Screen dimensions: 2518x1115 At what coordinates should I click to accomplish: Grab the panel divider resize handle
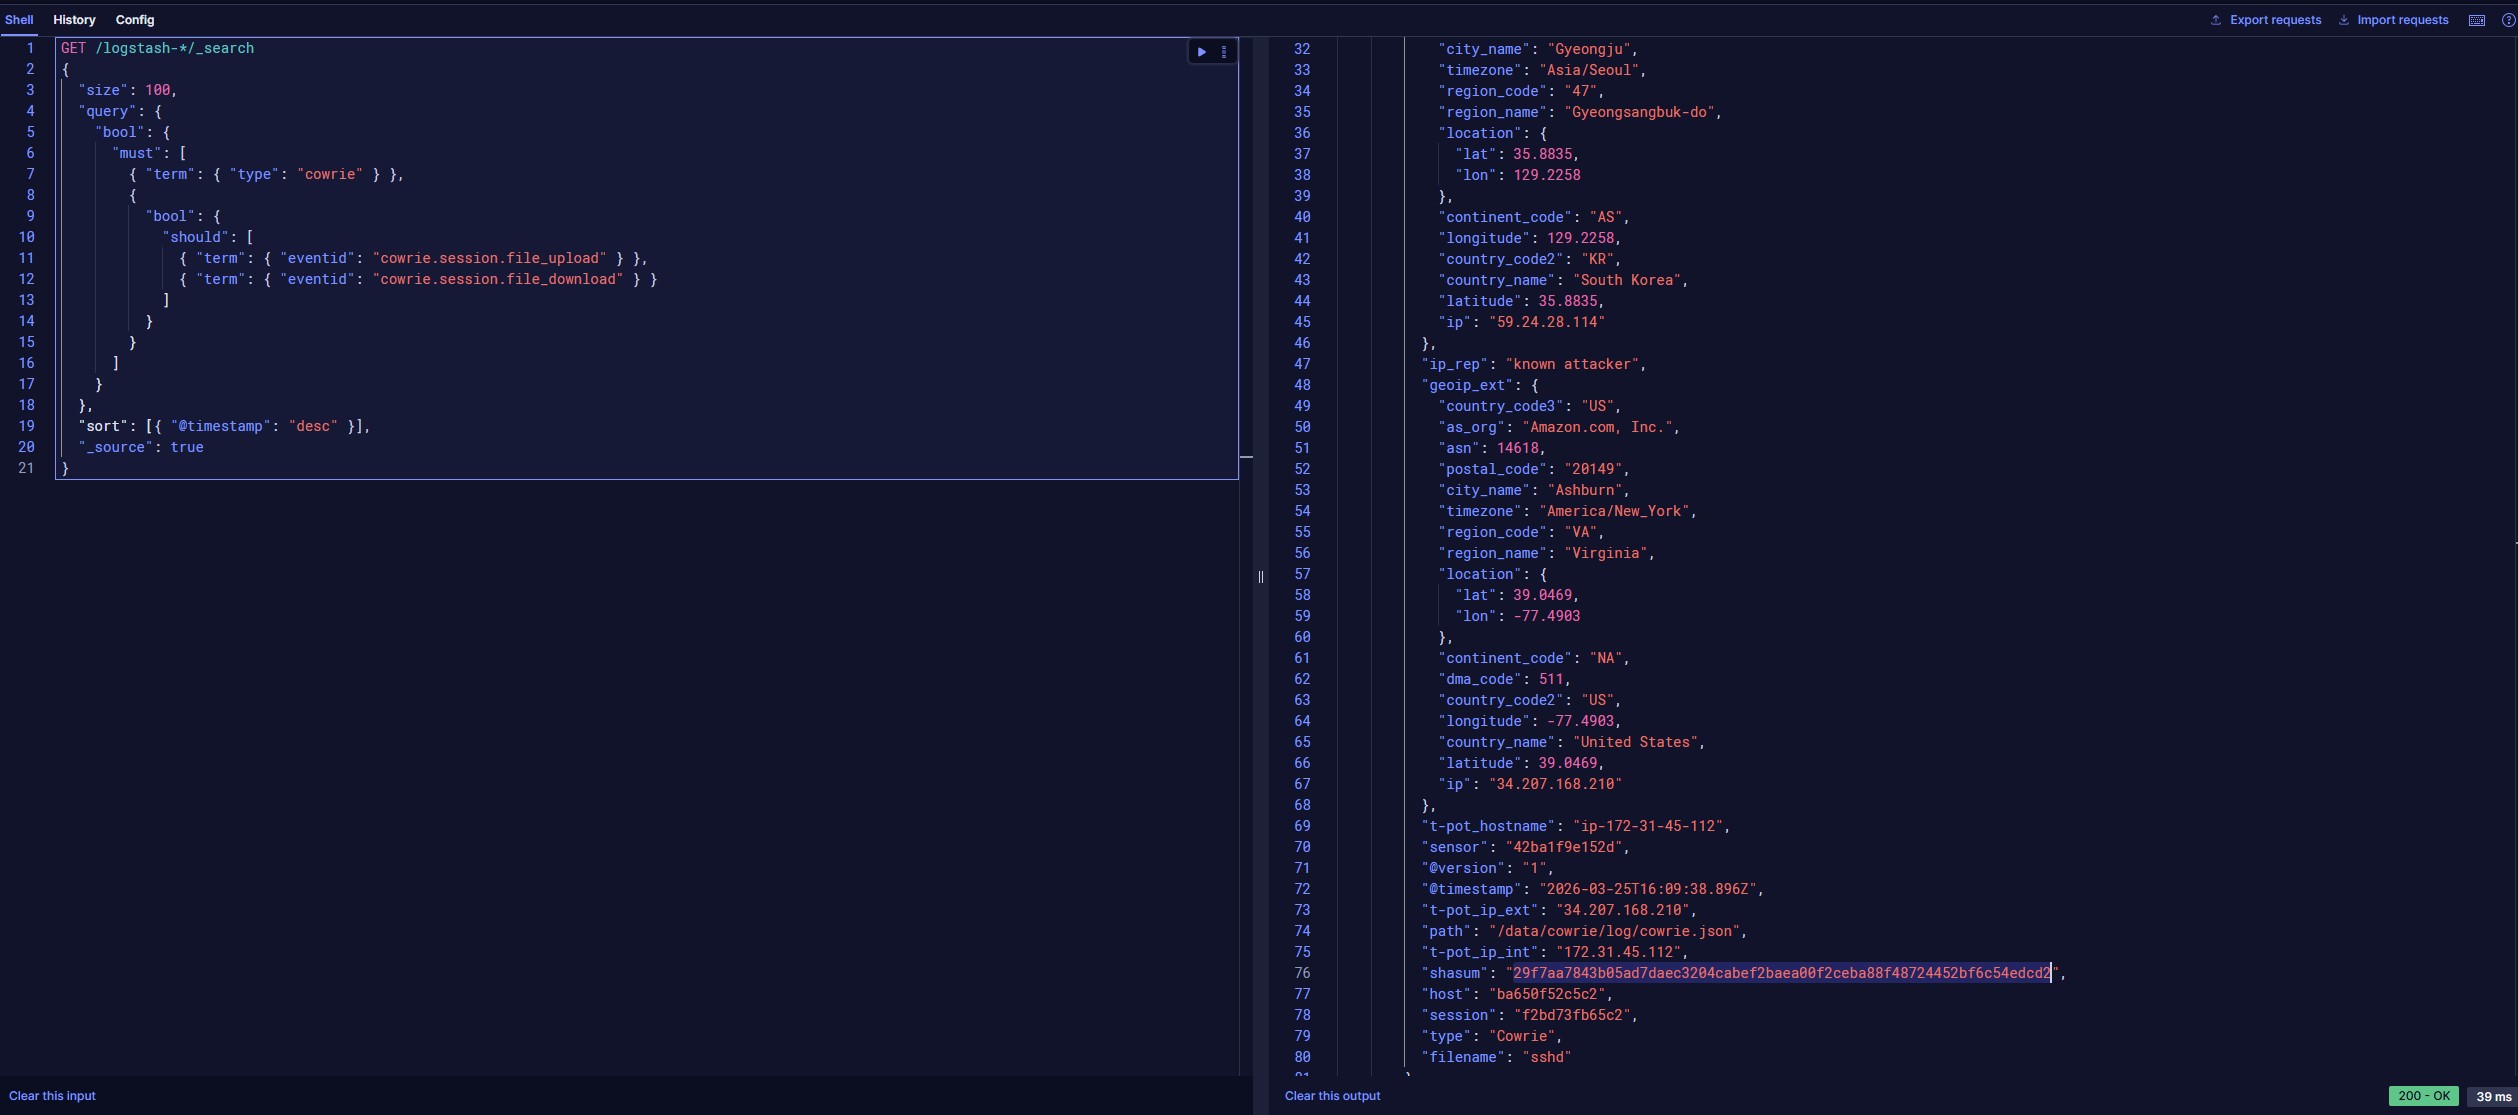click(x=1261, y=576)
